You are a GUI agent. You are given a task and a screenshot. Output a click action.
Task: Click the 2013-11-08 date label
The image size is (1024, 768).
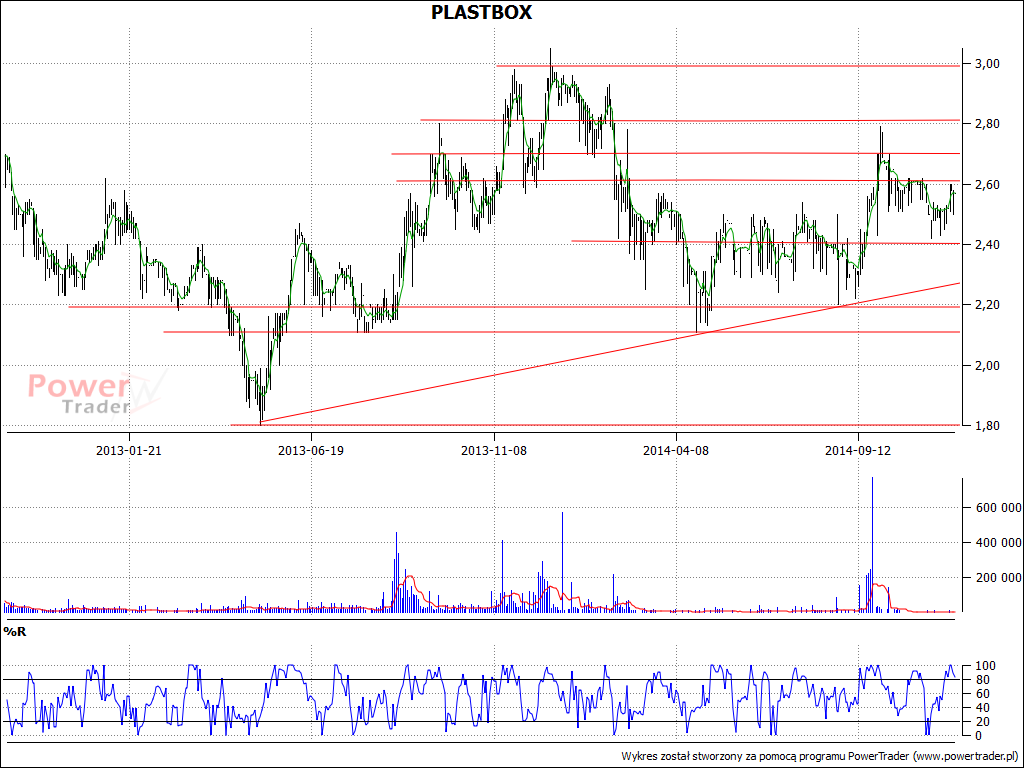tap(494, 450)
